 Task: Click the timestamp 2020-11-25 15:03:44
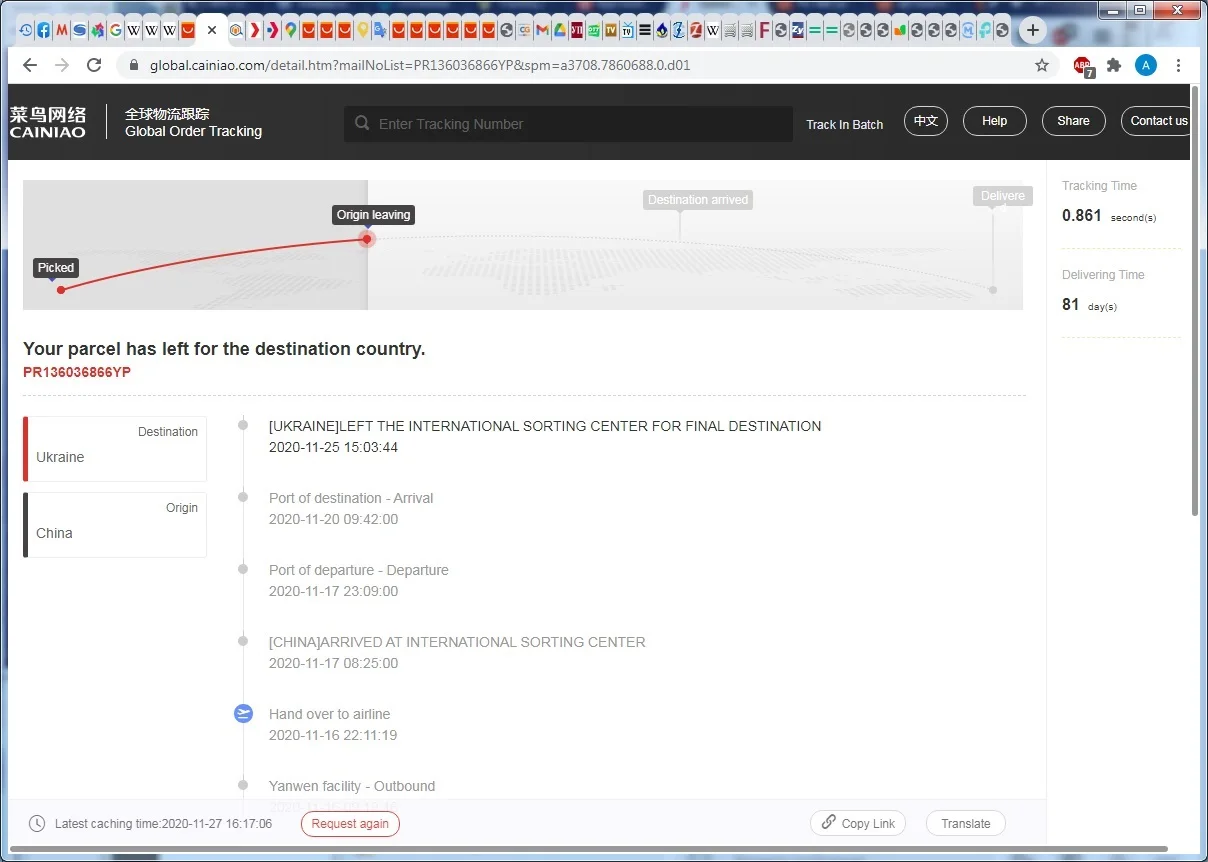coord(333,447)
